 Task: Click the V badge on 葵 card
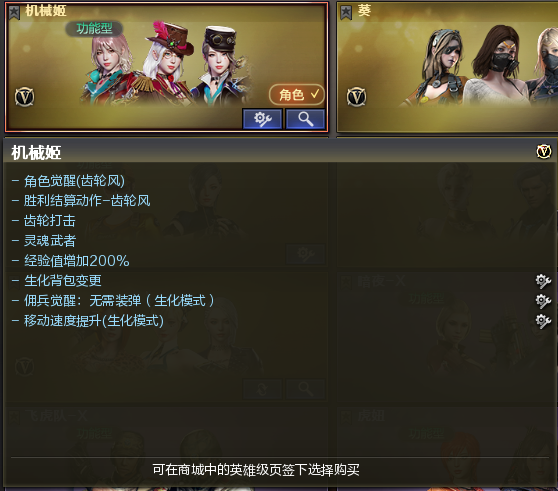tap(357, 97)
